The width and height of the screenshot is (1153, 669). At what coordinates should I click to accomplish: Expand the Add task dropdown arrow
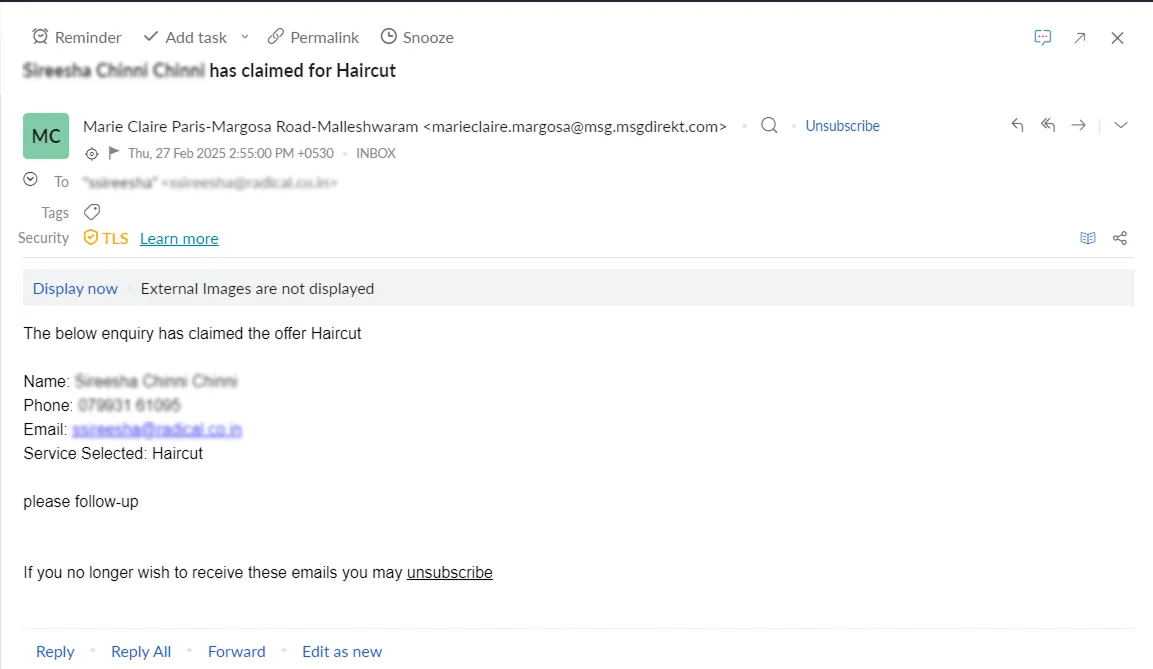pos(245,37)
